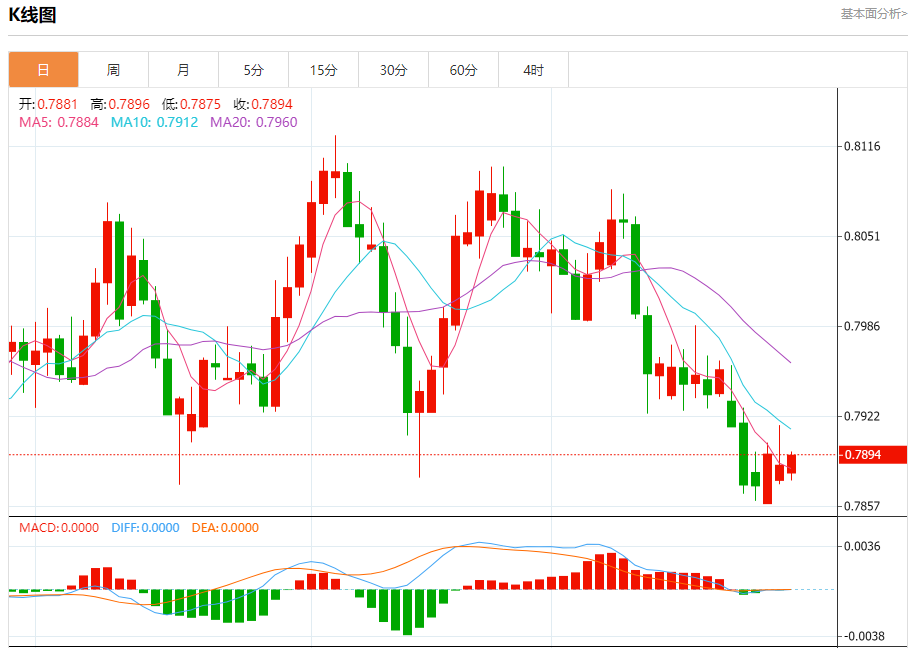Click the MA20: 0.7960 indicator label
The width and height of the screenshot is (912, 648).
(x=254, y=122)
